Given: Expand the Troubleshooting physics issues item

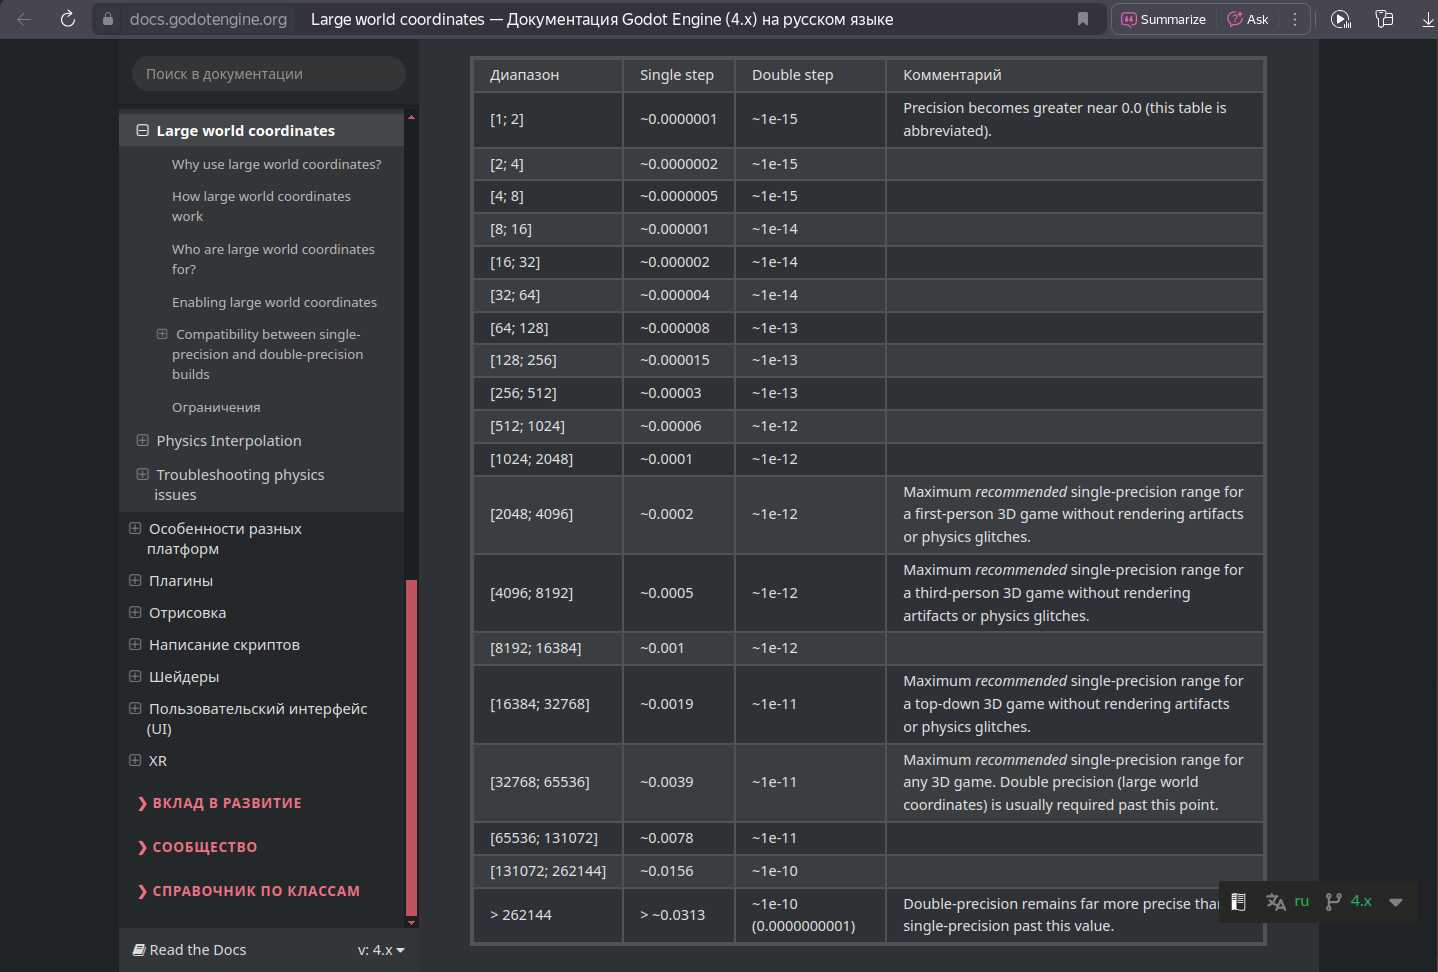Looking at the screenshot, I should tap(143, 474).
